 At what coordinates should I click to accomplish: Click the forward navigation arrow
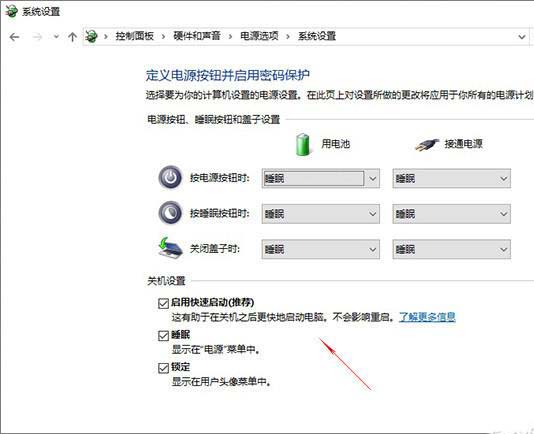tap(37, 36)
